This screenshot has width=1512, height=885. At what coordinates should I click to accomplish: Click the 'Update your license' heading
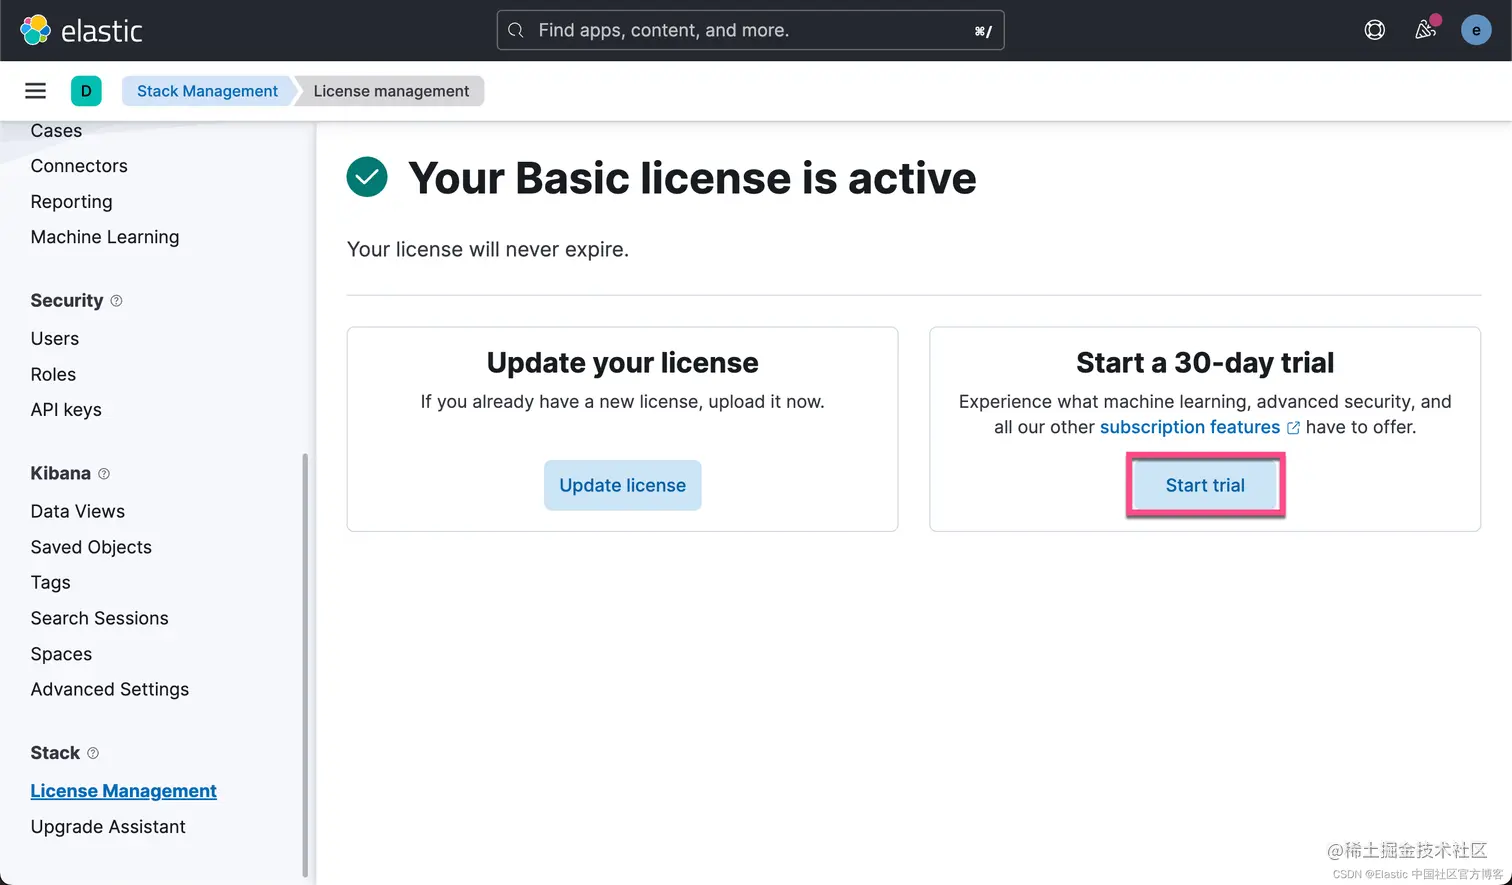tap(622, 363)
